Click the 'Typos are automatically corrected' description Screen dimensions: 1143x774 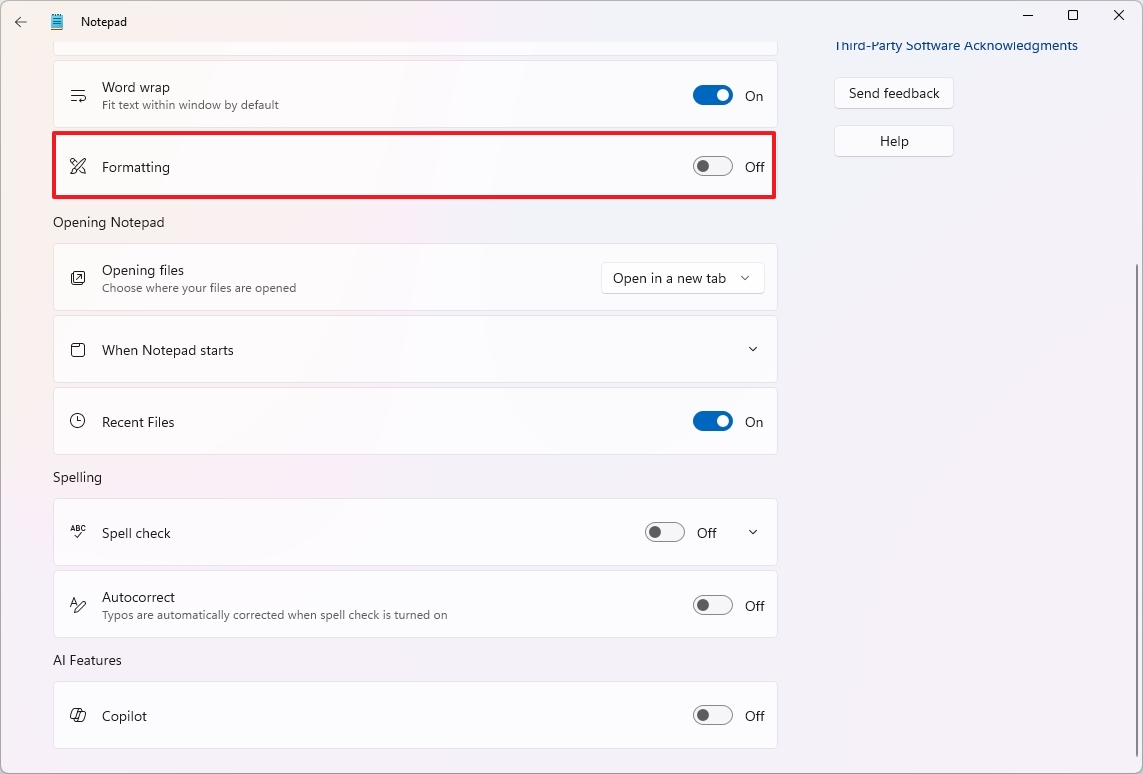(275, 615)
